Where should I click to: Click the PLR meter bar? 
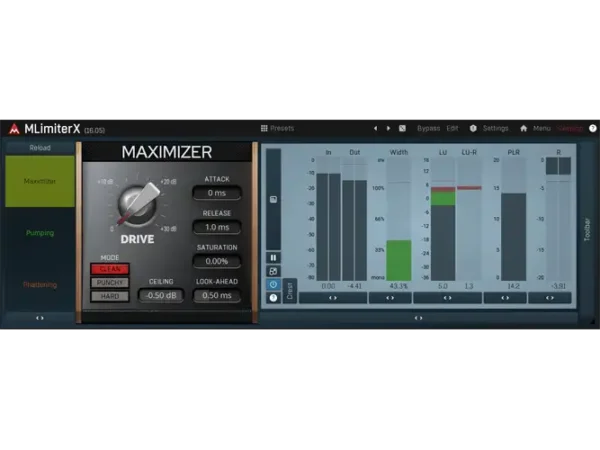pyautogui.click(x=514, y=237)
